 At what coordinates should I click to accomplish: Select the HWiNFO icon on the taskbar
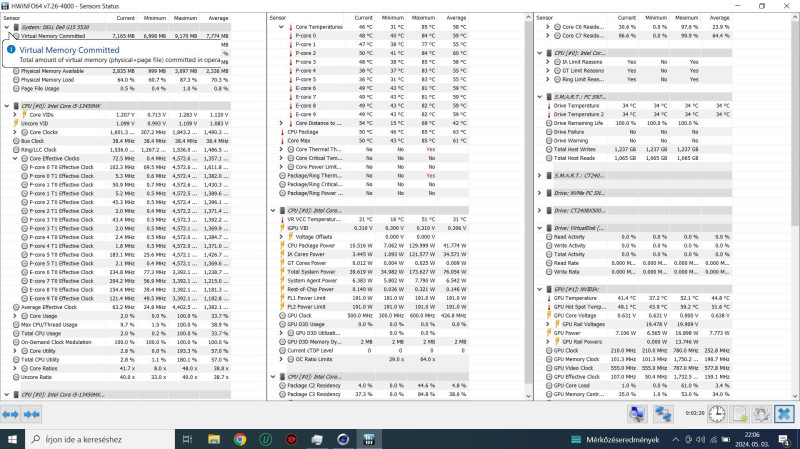point(369,439)
